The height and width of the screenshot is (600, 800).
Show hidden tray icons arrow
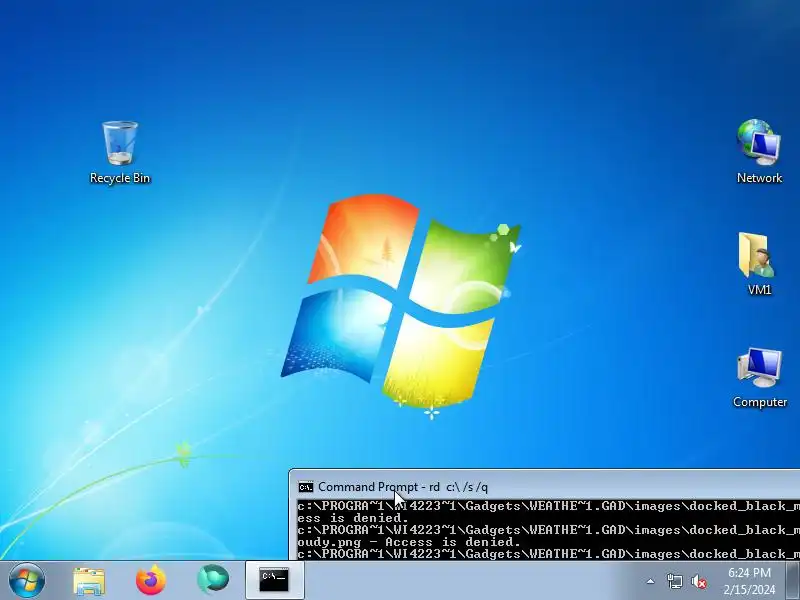[x=650, y=581]
